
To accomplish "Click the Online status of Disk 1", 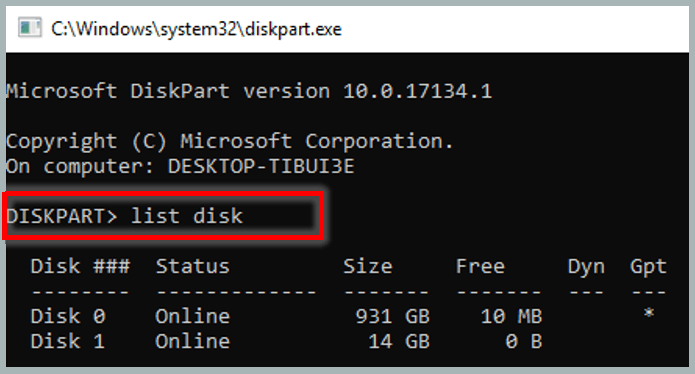I will pos(193,341).
